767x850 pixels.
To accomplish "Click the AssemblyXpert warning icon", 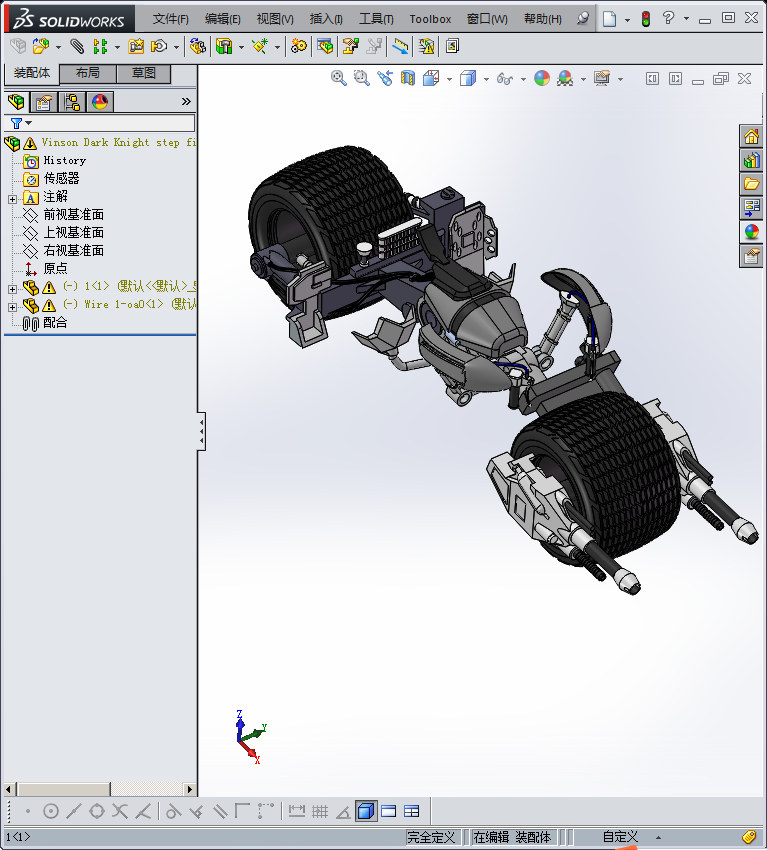I will (x=427, y=47).
